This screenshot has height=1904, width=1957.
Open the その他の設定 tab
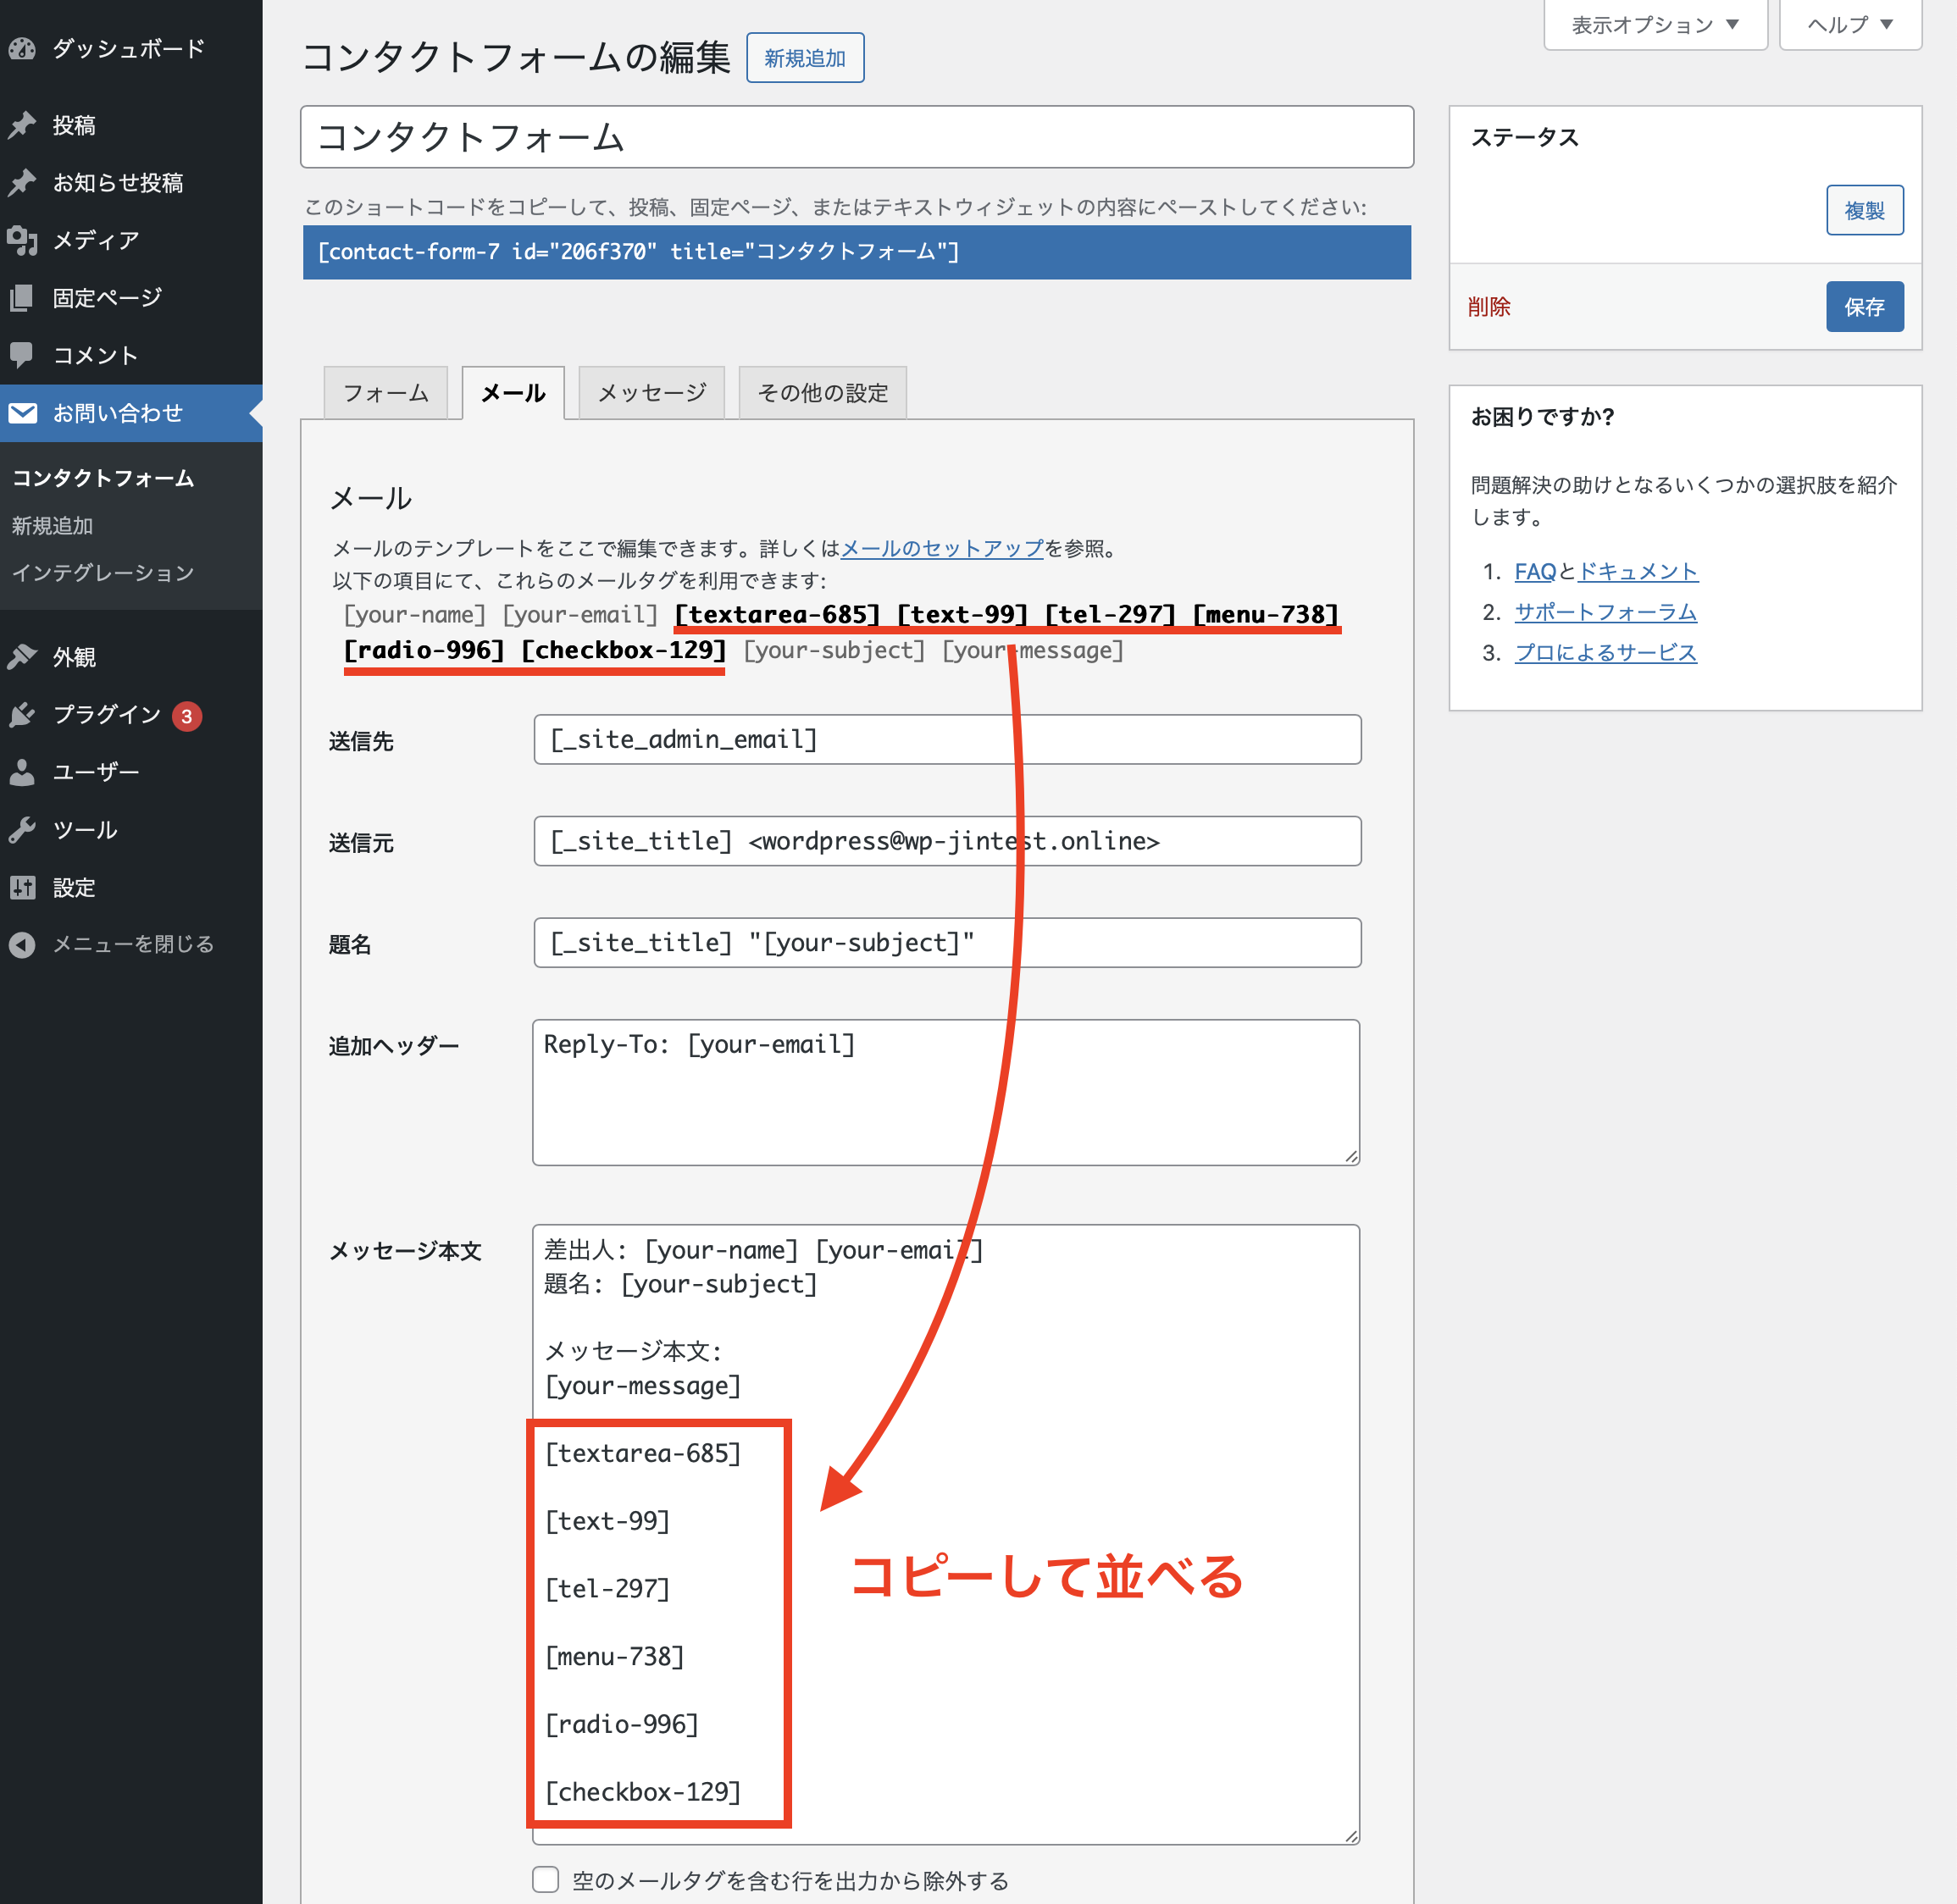coord(822,393)
